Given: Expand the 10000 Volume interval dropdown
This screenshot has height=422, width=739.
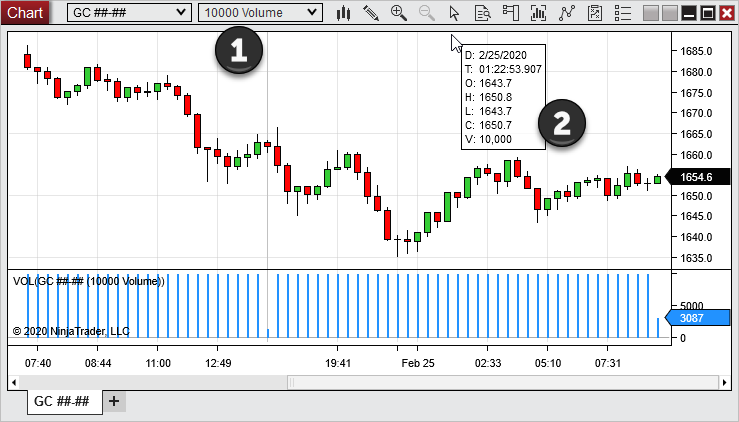Looking at the screenshot, I should [260, 13].
